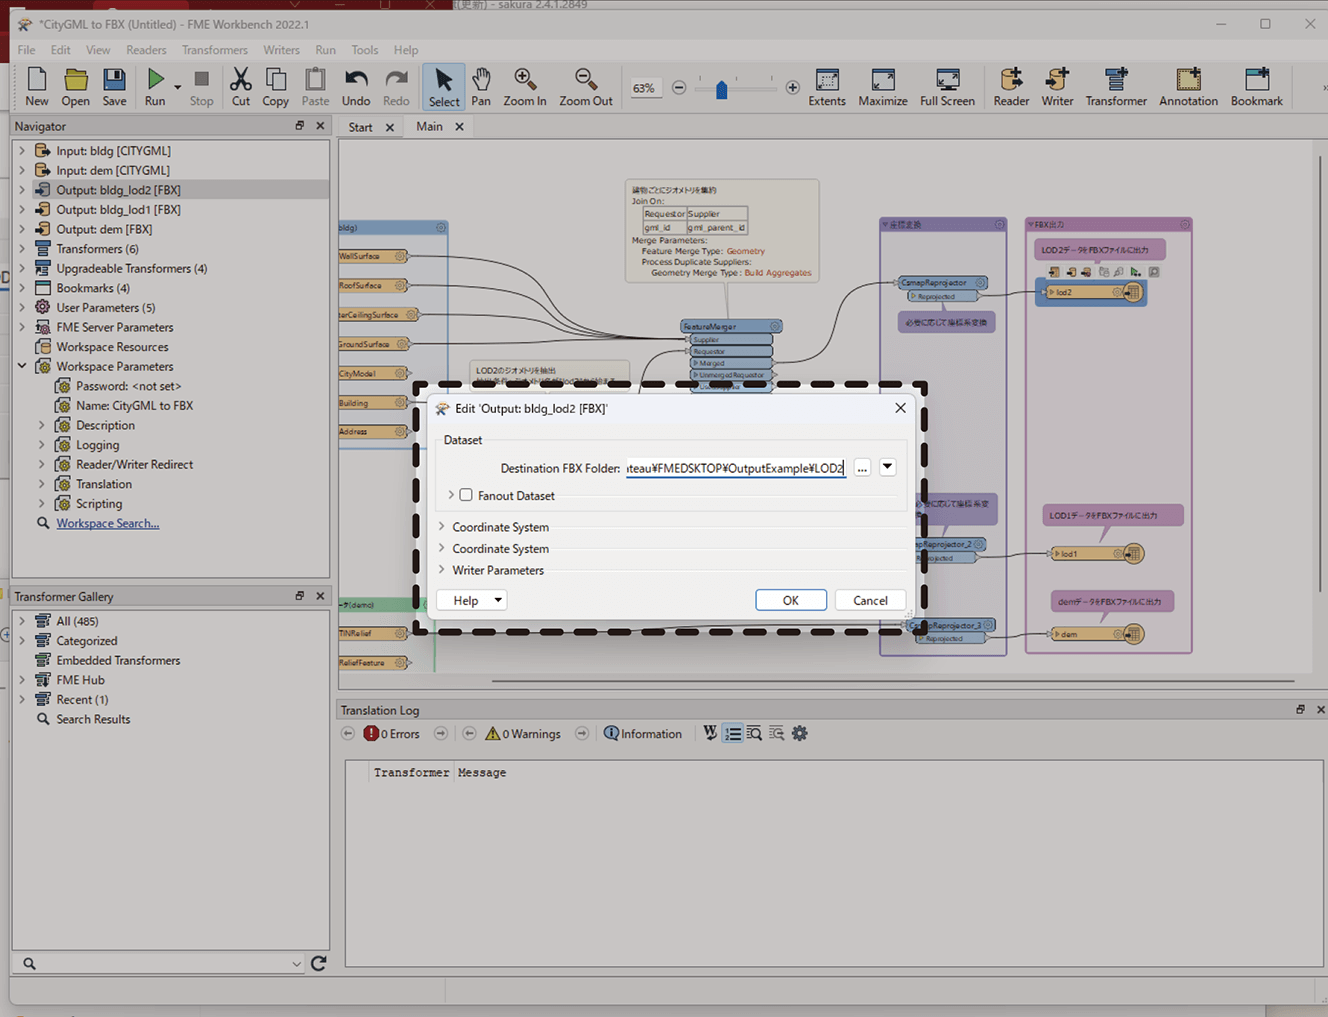Open the Help button dropdown arrow

[x=498, y=600]
